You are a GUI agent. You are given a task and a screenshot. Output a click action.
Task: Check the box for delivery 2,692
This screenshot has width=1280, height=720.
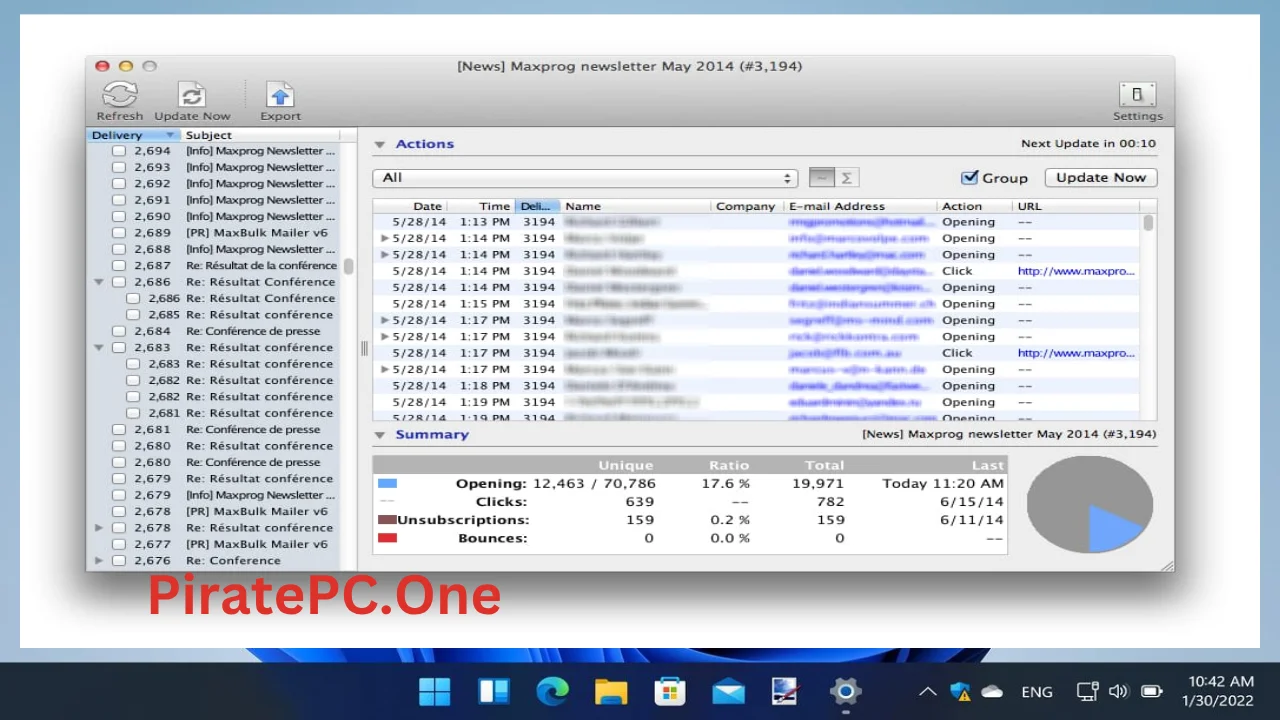(x=119, y=183)
